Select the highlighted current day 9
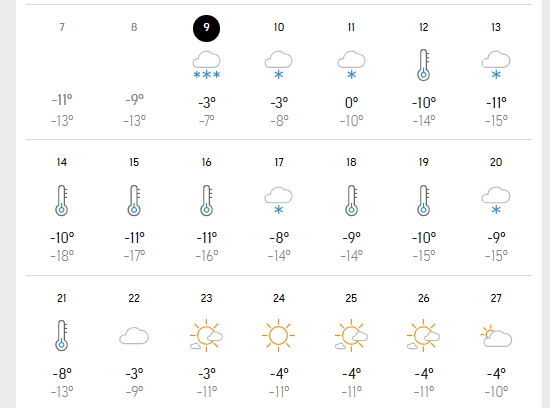The width and height of the screenshot is (550, 408). click(x=207, y=28)
